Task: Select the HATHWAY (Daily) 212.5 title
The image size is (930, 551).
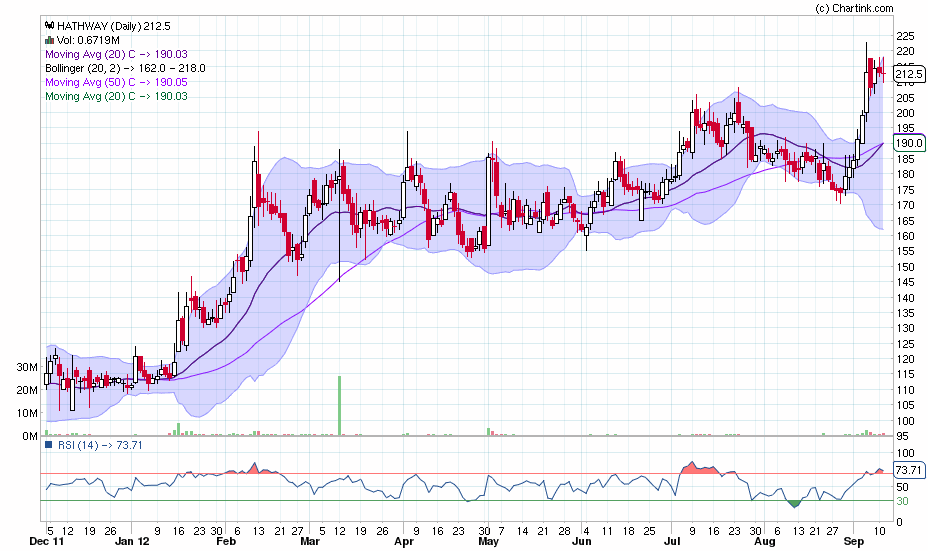Action: (x=114, y=26)
